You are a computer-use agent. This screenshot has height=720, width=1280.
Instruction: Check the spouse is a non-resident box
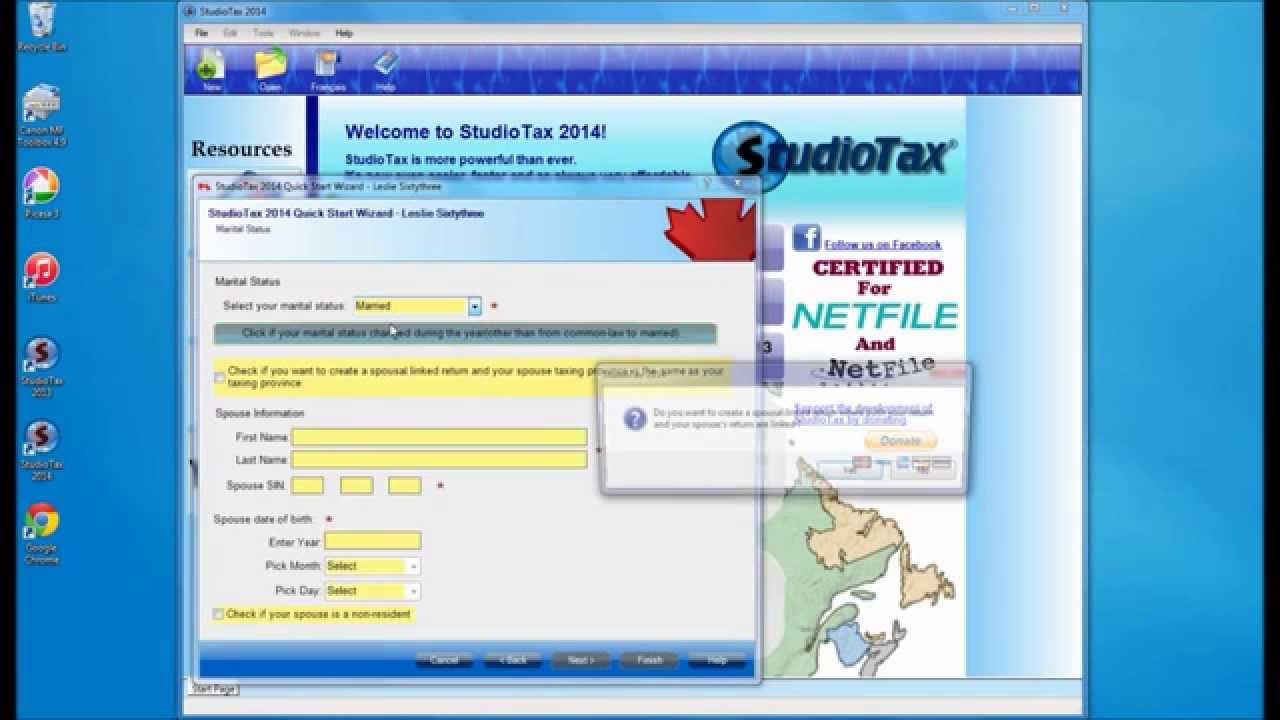point(218,614)
